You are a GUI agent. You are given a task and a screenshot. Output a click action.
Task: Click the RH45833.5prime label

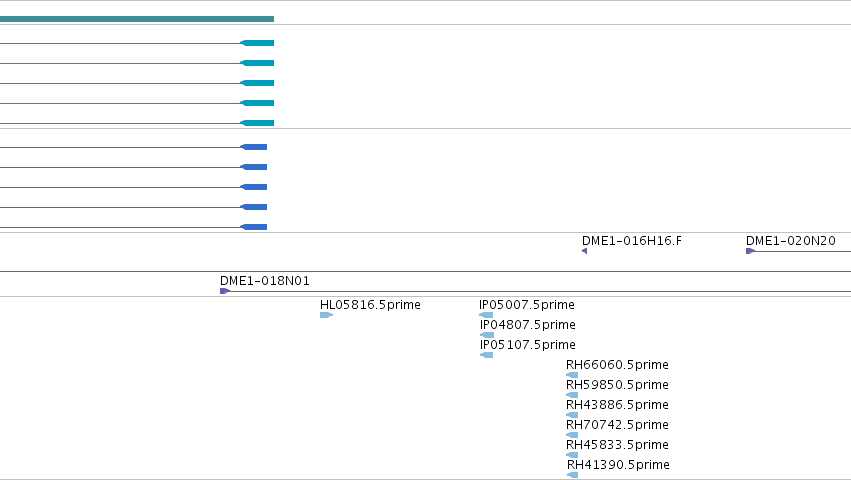click(617, 445)
